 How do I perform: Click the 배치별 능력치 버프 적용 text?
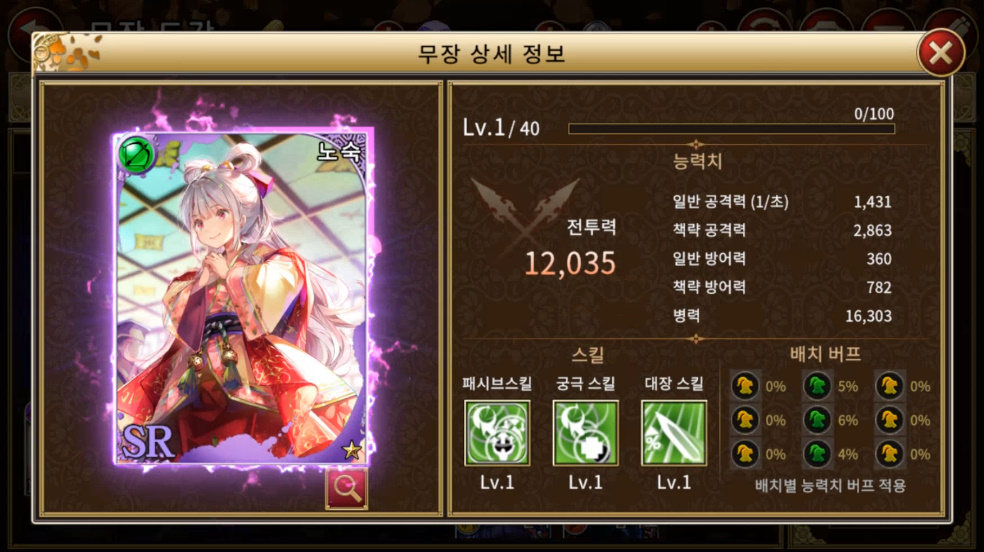click(x=830, y=486)
